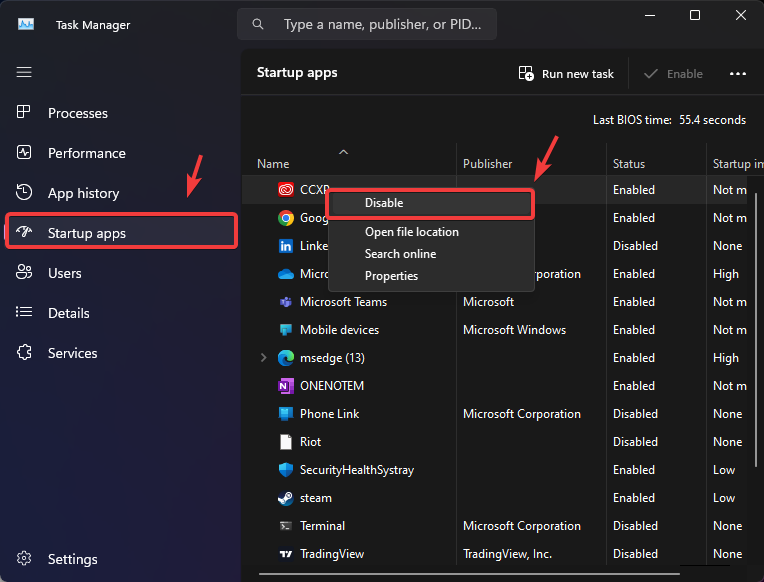Open Task Manager Settings
Screen dimensions: 764x582
72,559
